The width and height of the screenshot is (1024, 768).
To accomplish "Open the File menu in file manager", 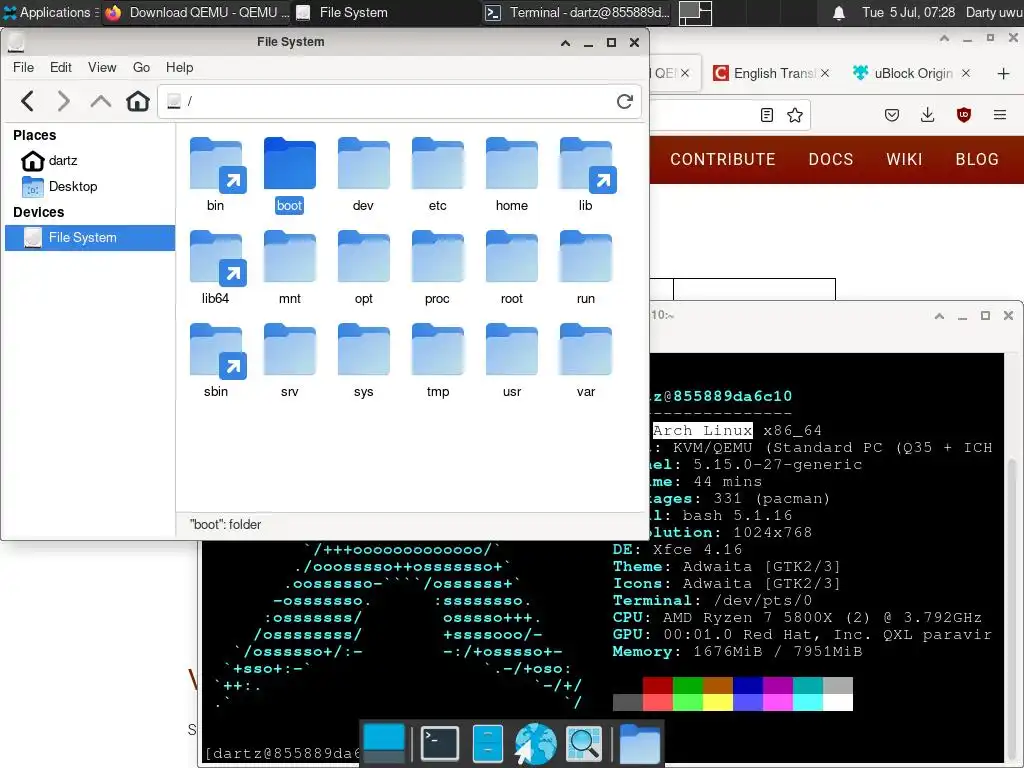I will (x=24, y=67).
